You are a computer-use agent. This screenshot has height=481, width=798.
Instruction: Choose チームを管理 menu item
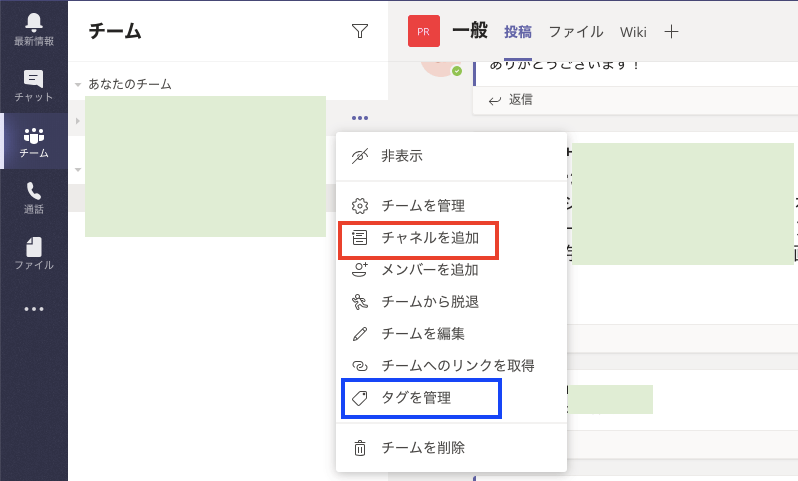451,206
